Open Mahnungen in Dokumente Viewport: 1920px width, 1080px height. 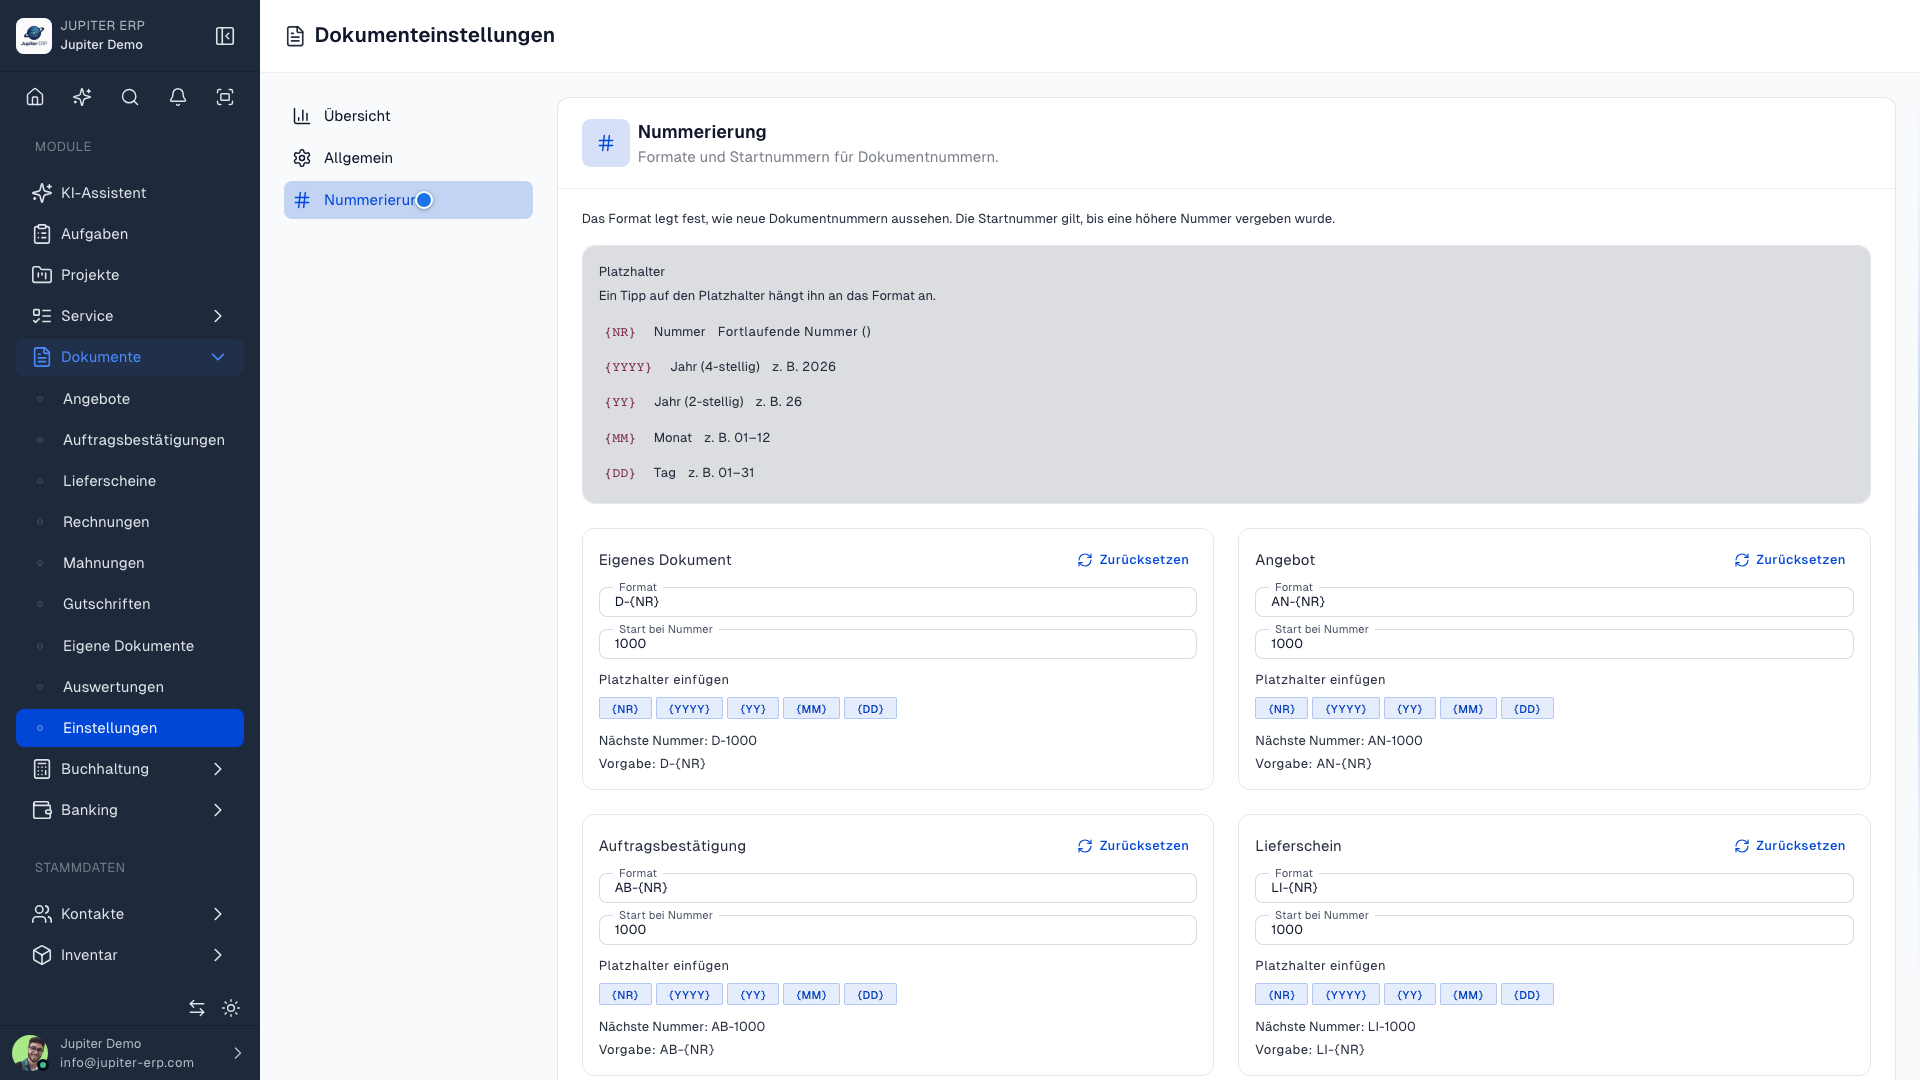point(130,563)
